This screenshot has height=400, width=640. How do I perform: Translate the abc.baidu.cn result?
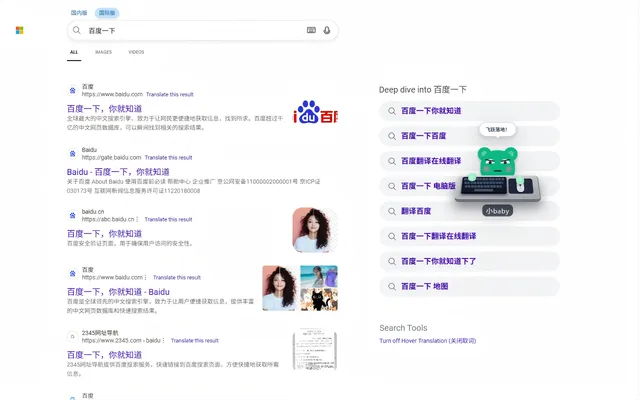[168, 219]
